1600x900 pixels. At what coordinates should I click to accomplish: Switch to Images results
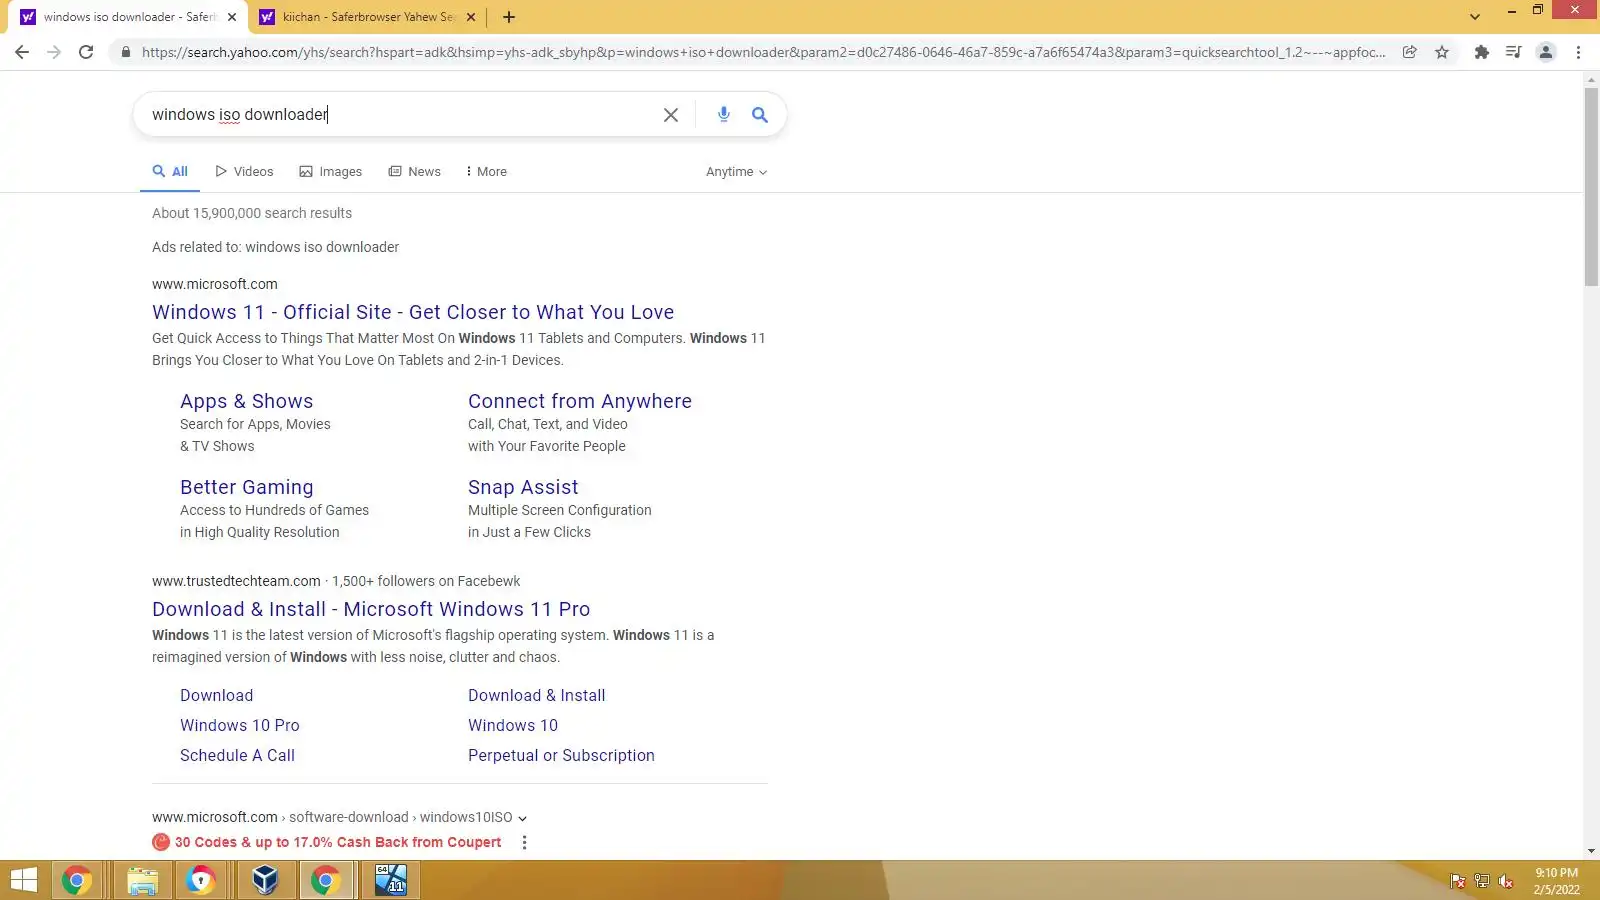(x=330, y=172)
